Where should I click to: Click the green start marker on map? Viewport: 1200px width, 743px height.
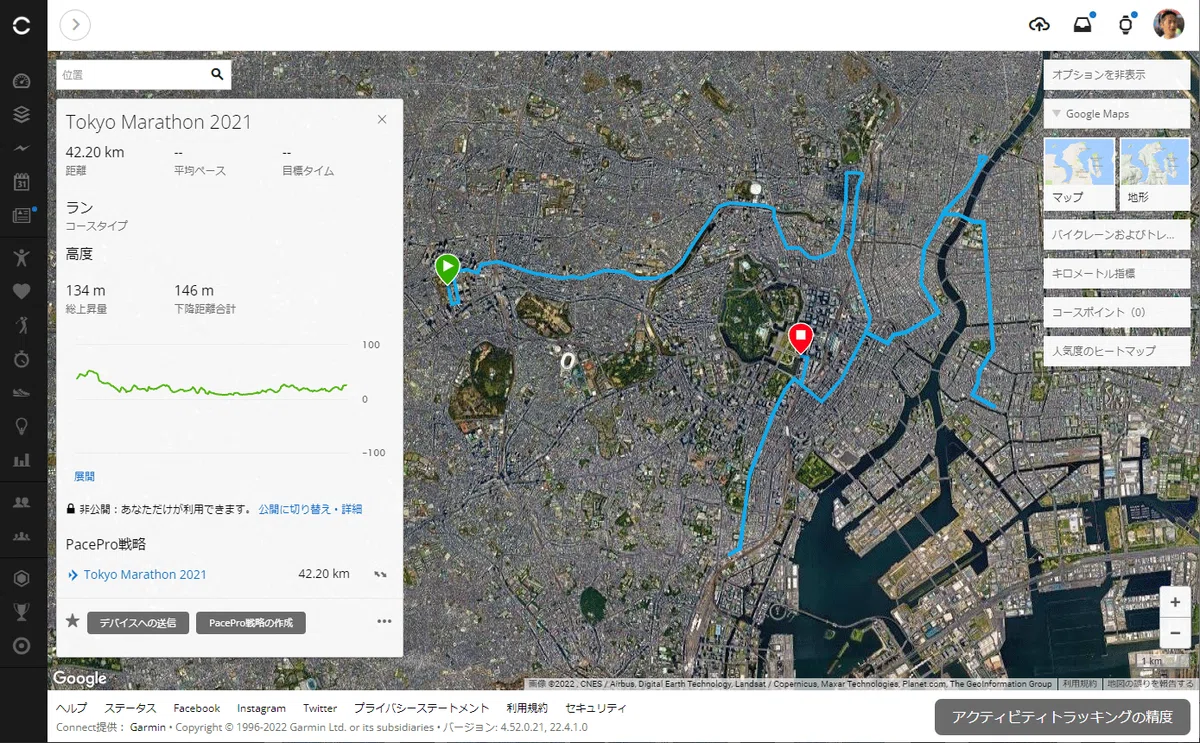[446, 269]
